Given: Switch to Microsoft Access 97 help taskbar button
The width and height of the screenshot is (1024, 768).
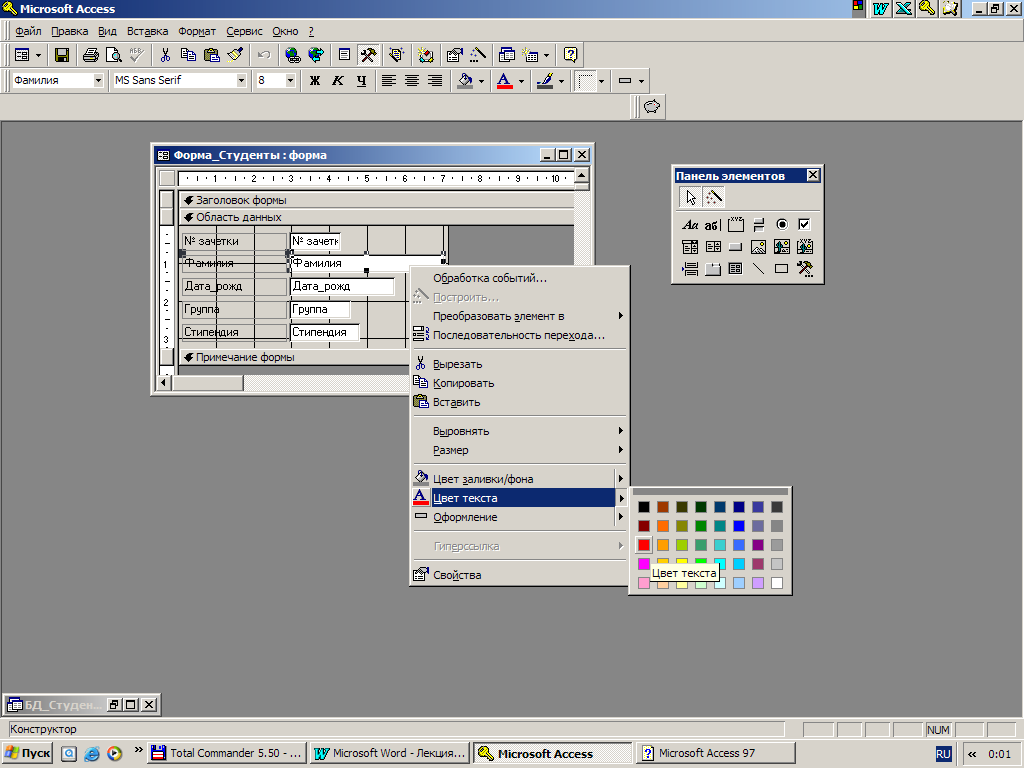Looking at the screenshot, I should (716, 753).
